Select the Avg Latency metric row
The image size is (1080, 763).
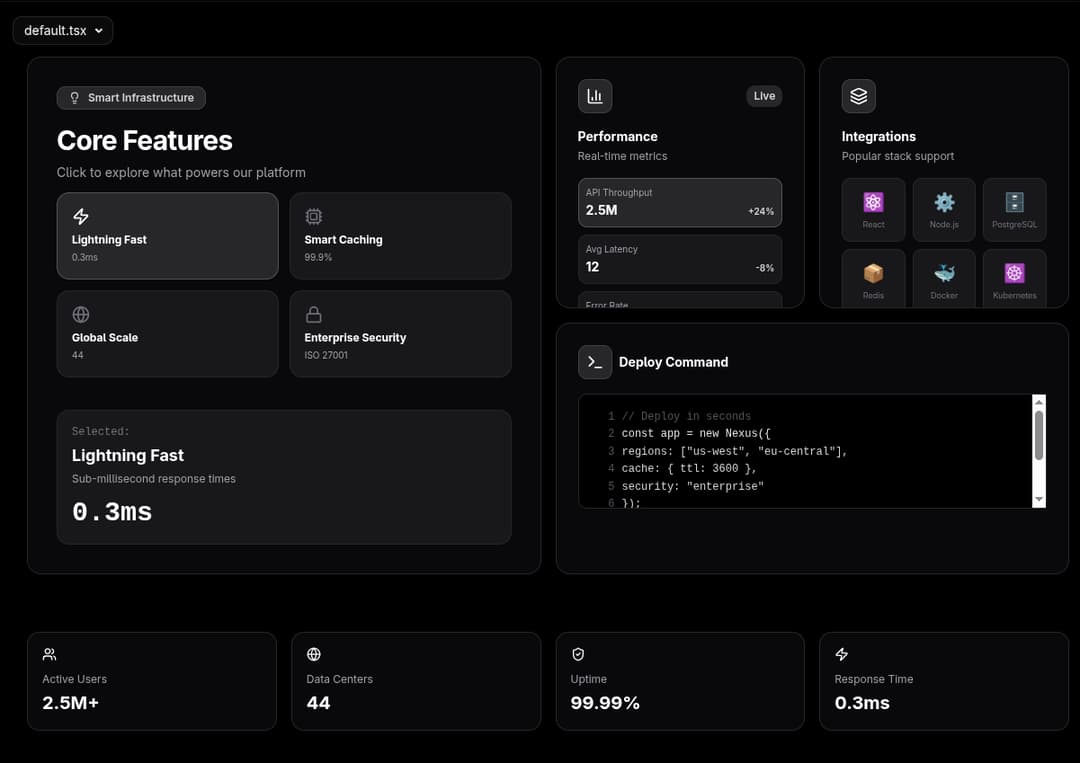(680, 259)
